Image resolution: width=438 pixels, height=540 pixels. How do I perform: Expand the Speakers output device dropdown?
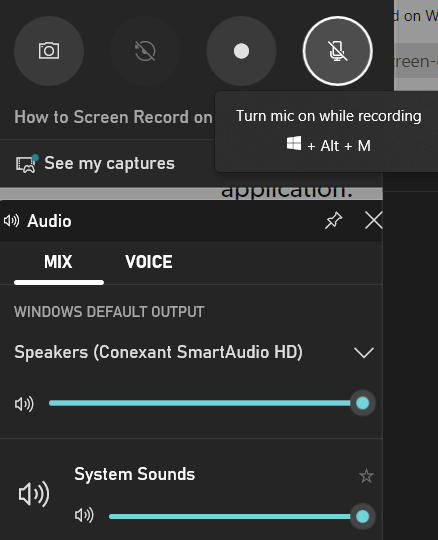tap(364, 353)
